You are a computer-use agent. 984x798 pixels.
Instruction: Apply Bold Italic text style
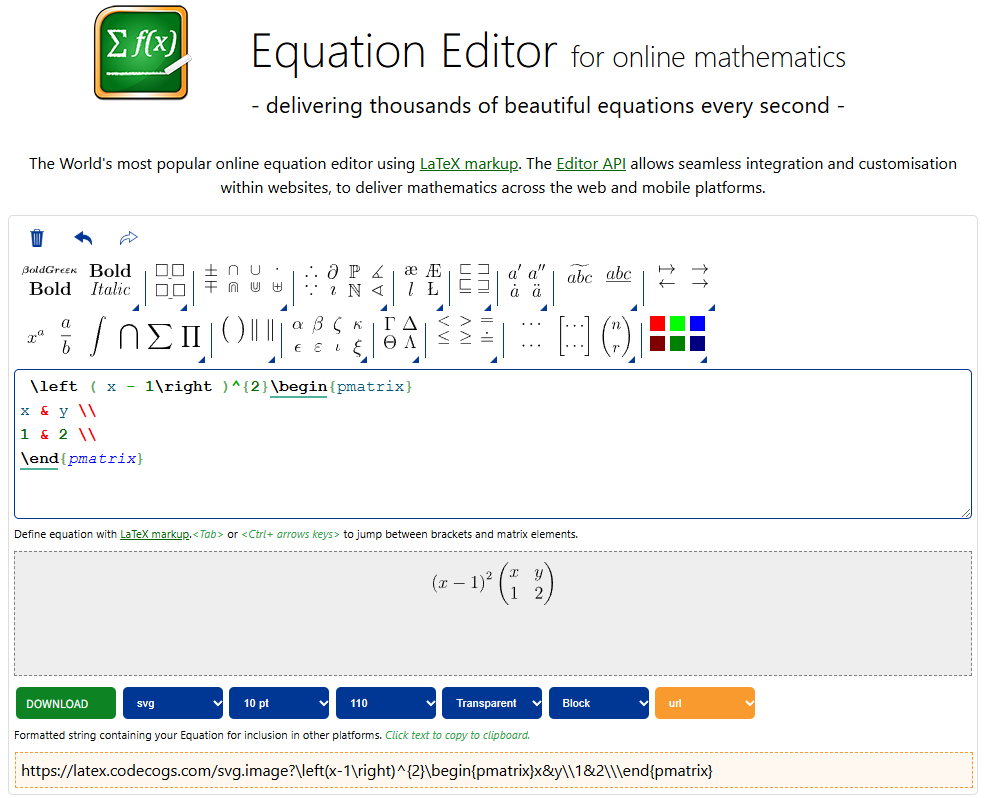110,280
